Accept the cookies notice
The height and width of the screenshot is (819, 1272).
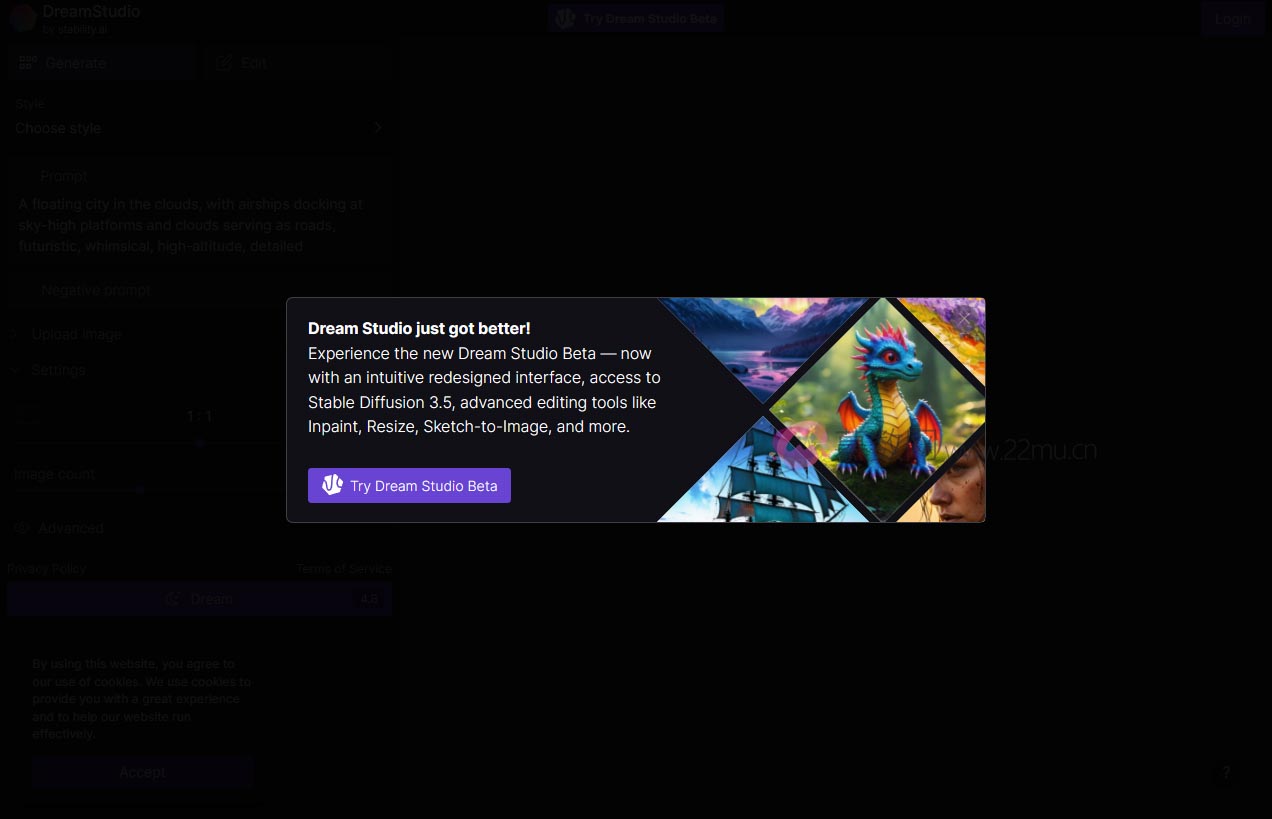tap(142, 772)
